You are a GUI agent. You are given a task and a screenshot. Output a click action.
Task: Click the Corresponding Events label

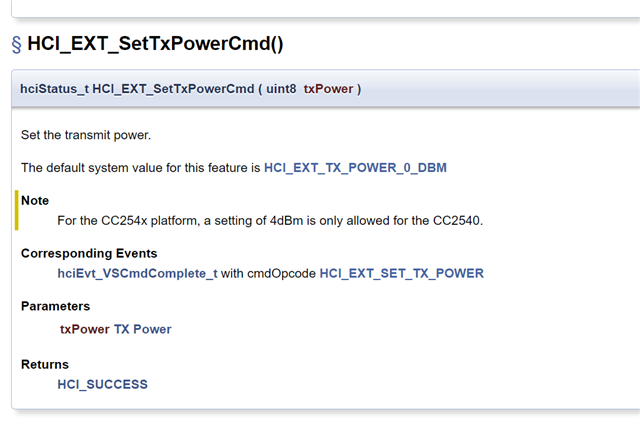pos(89,253)
